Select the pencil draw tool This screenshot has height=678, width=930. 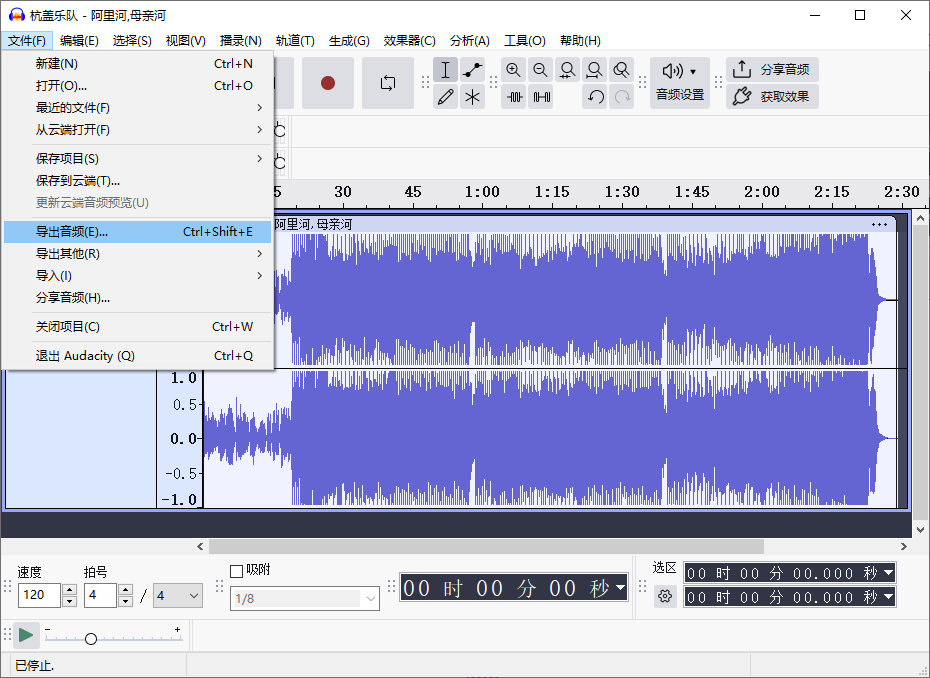click(446, 97)
